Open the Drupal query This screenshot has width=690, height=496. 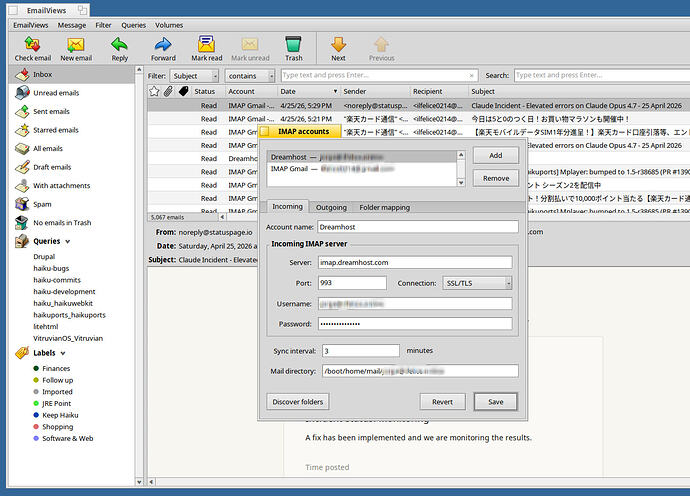click(x=44, y=256)
